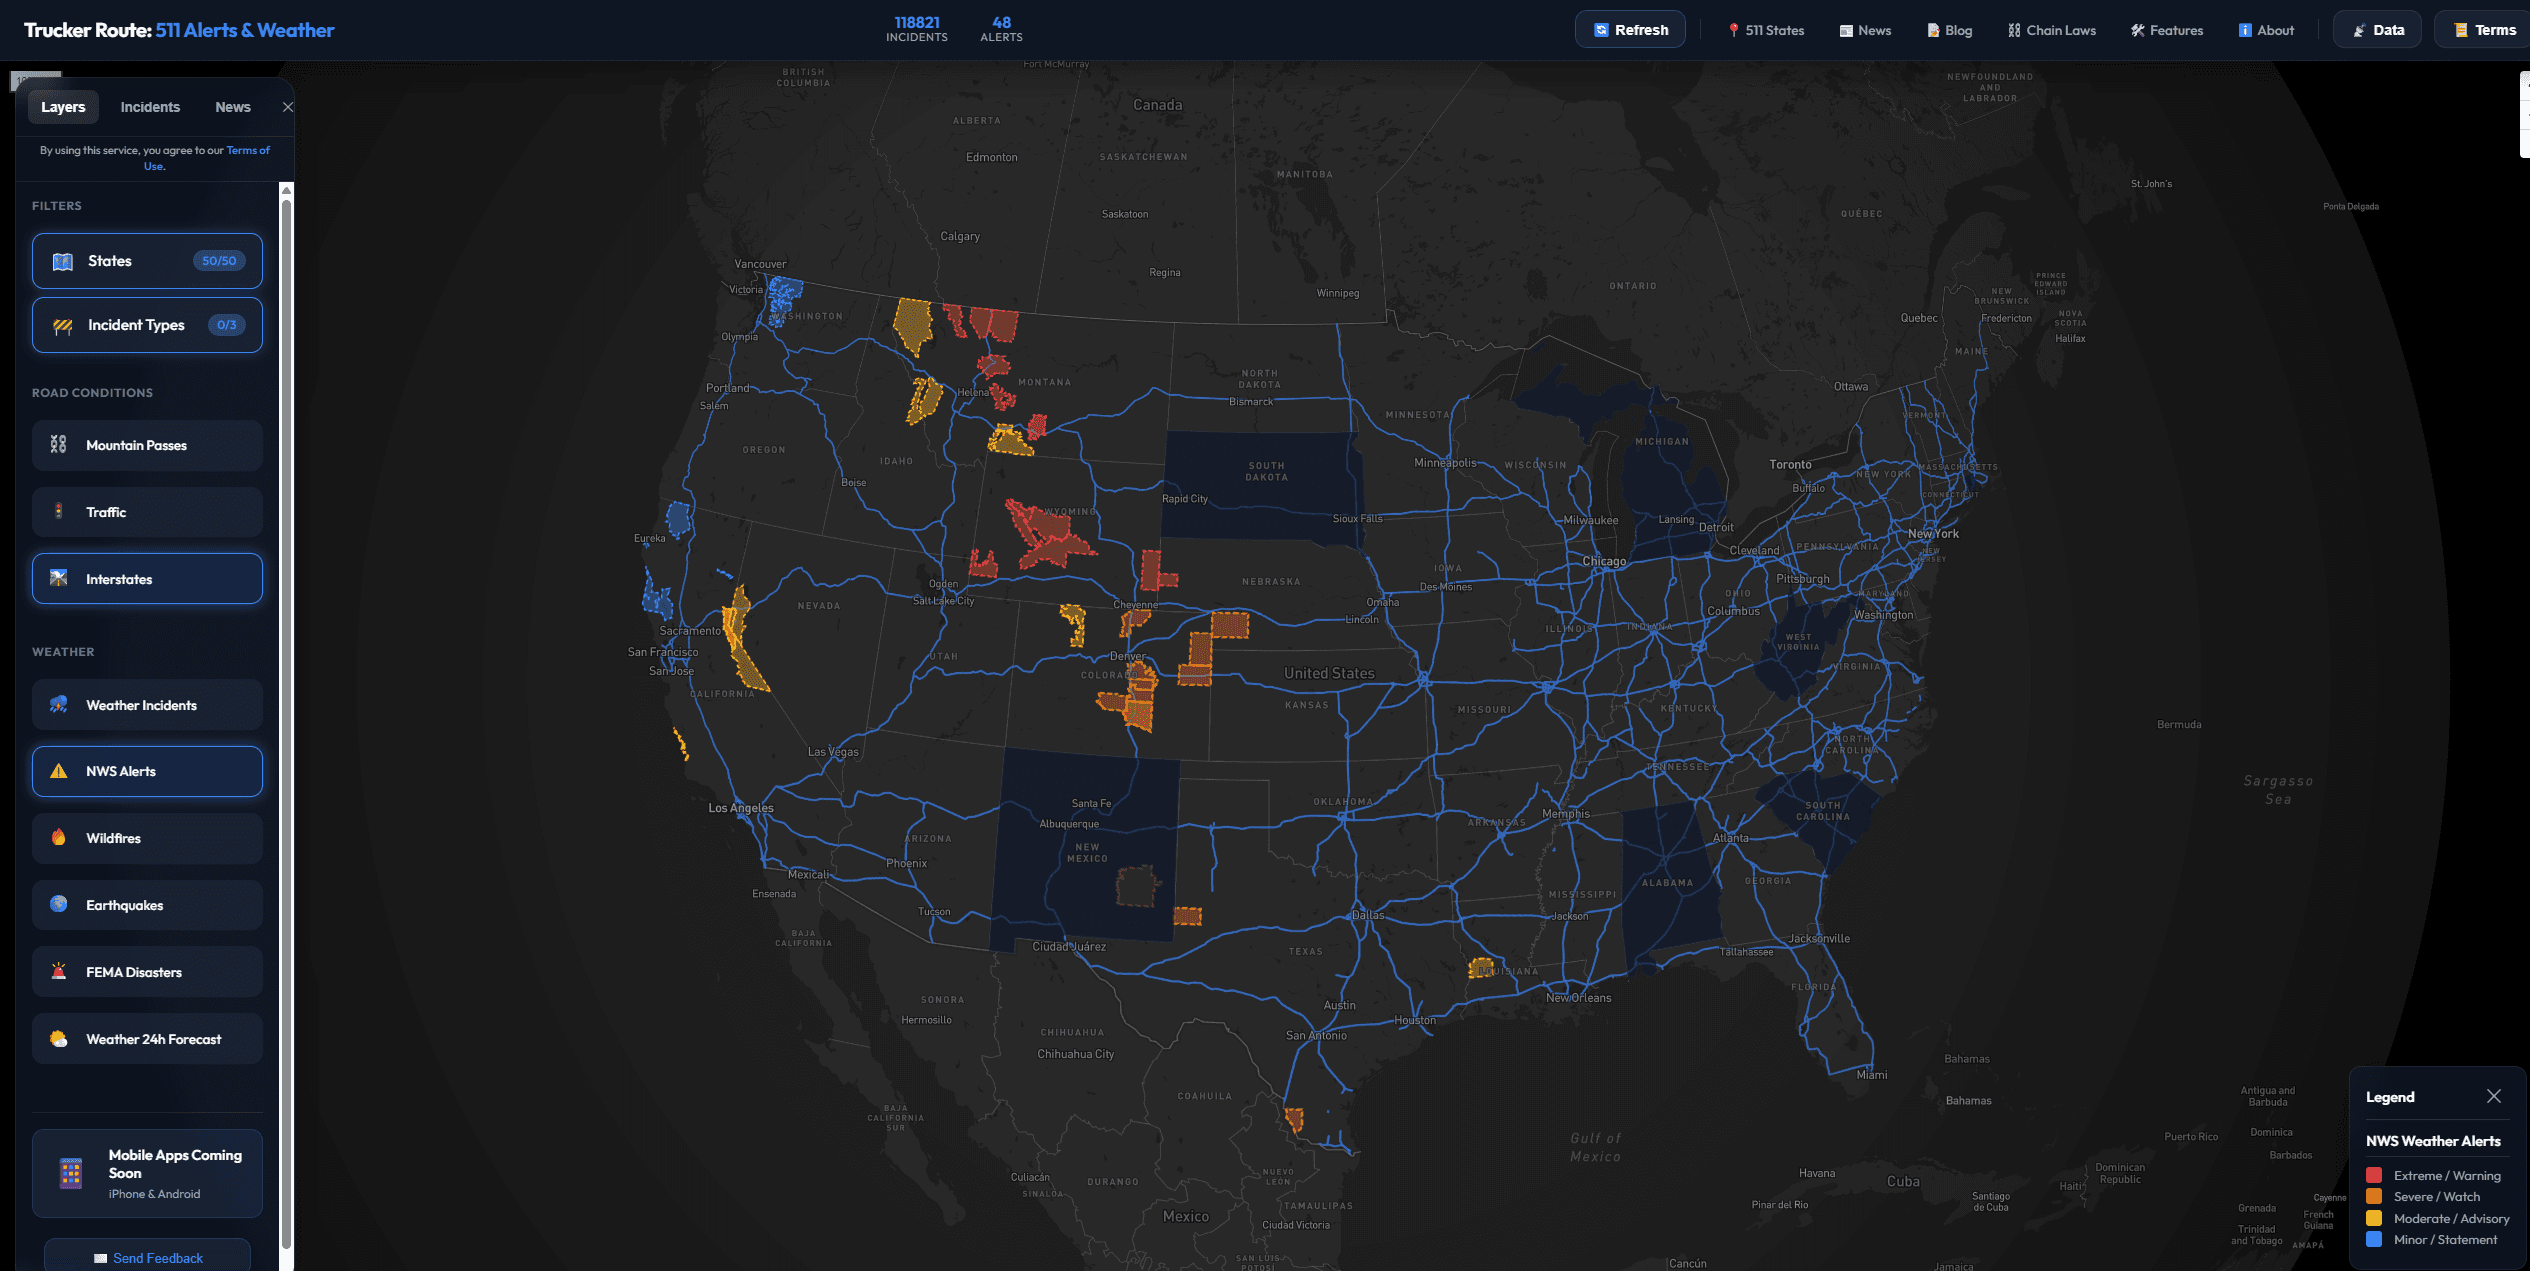Click the Incident Types hazard icon
Image resolution: width=2530 pixels, height=1271 pixels.
[61, 325]
